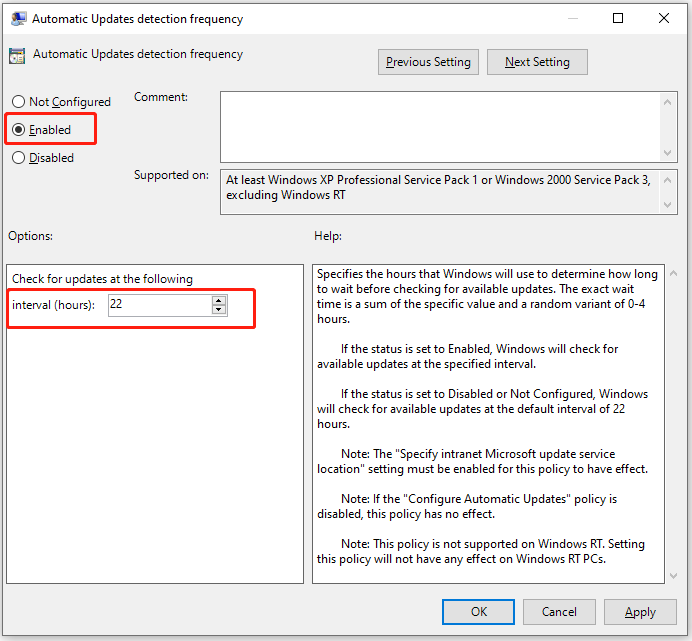This screenshot has width=692, height=641.
Task: Click help text 'Specifies the hours that Windows'
Action: [487, 296]
